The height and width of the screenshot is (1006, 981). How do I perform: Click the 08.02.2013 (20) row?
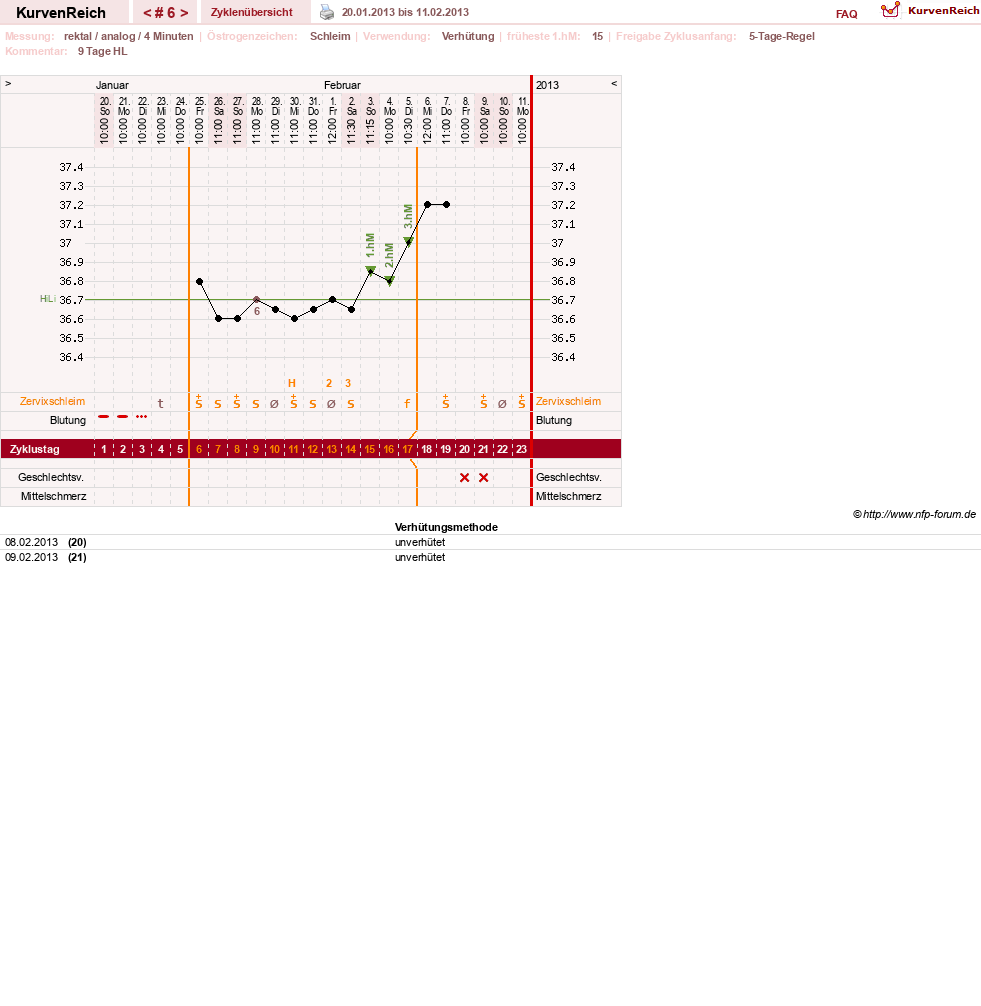[490, 542]
